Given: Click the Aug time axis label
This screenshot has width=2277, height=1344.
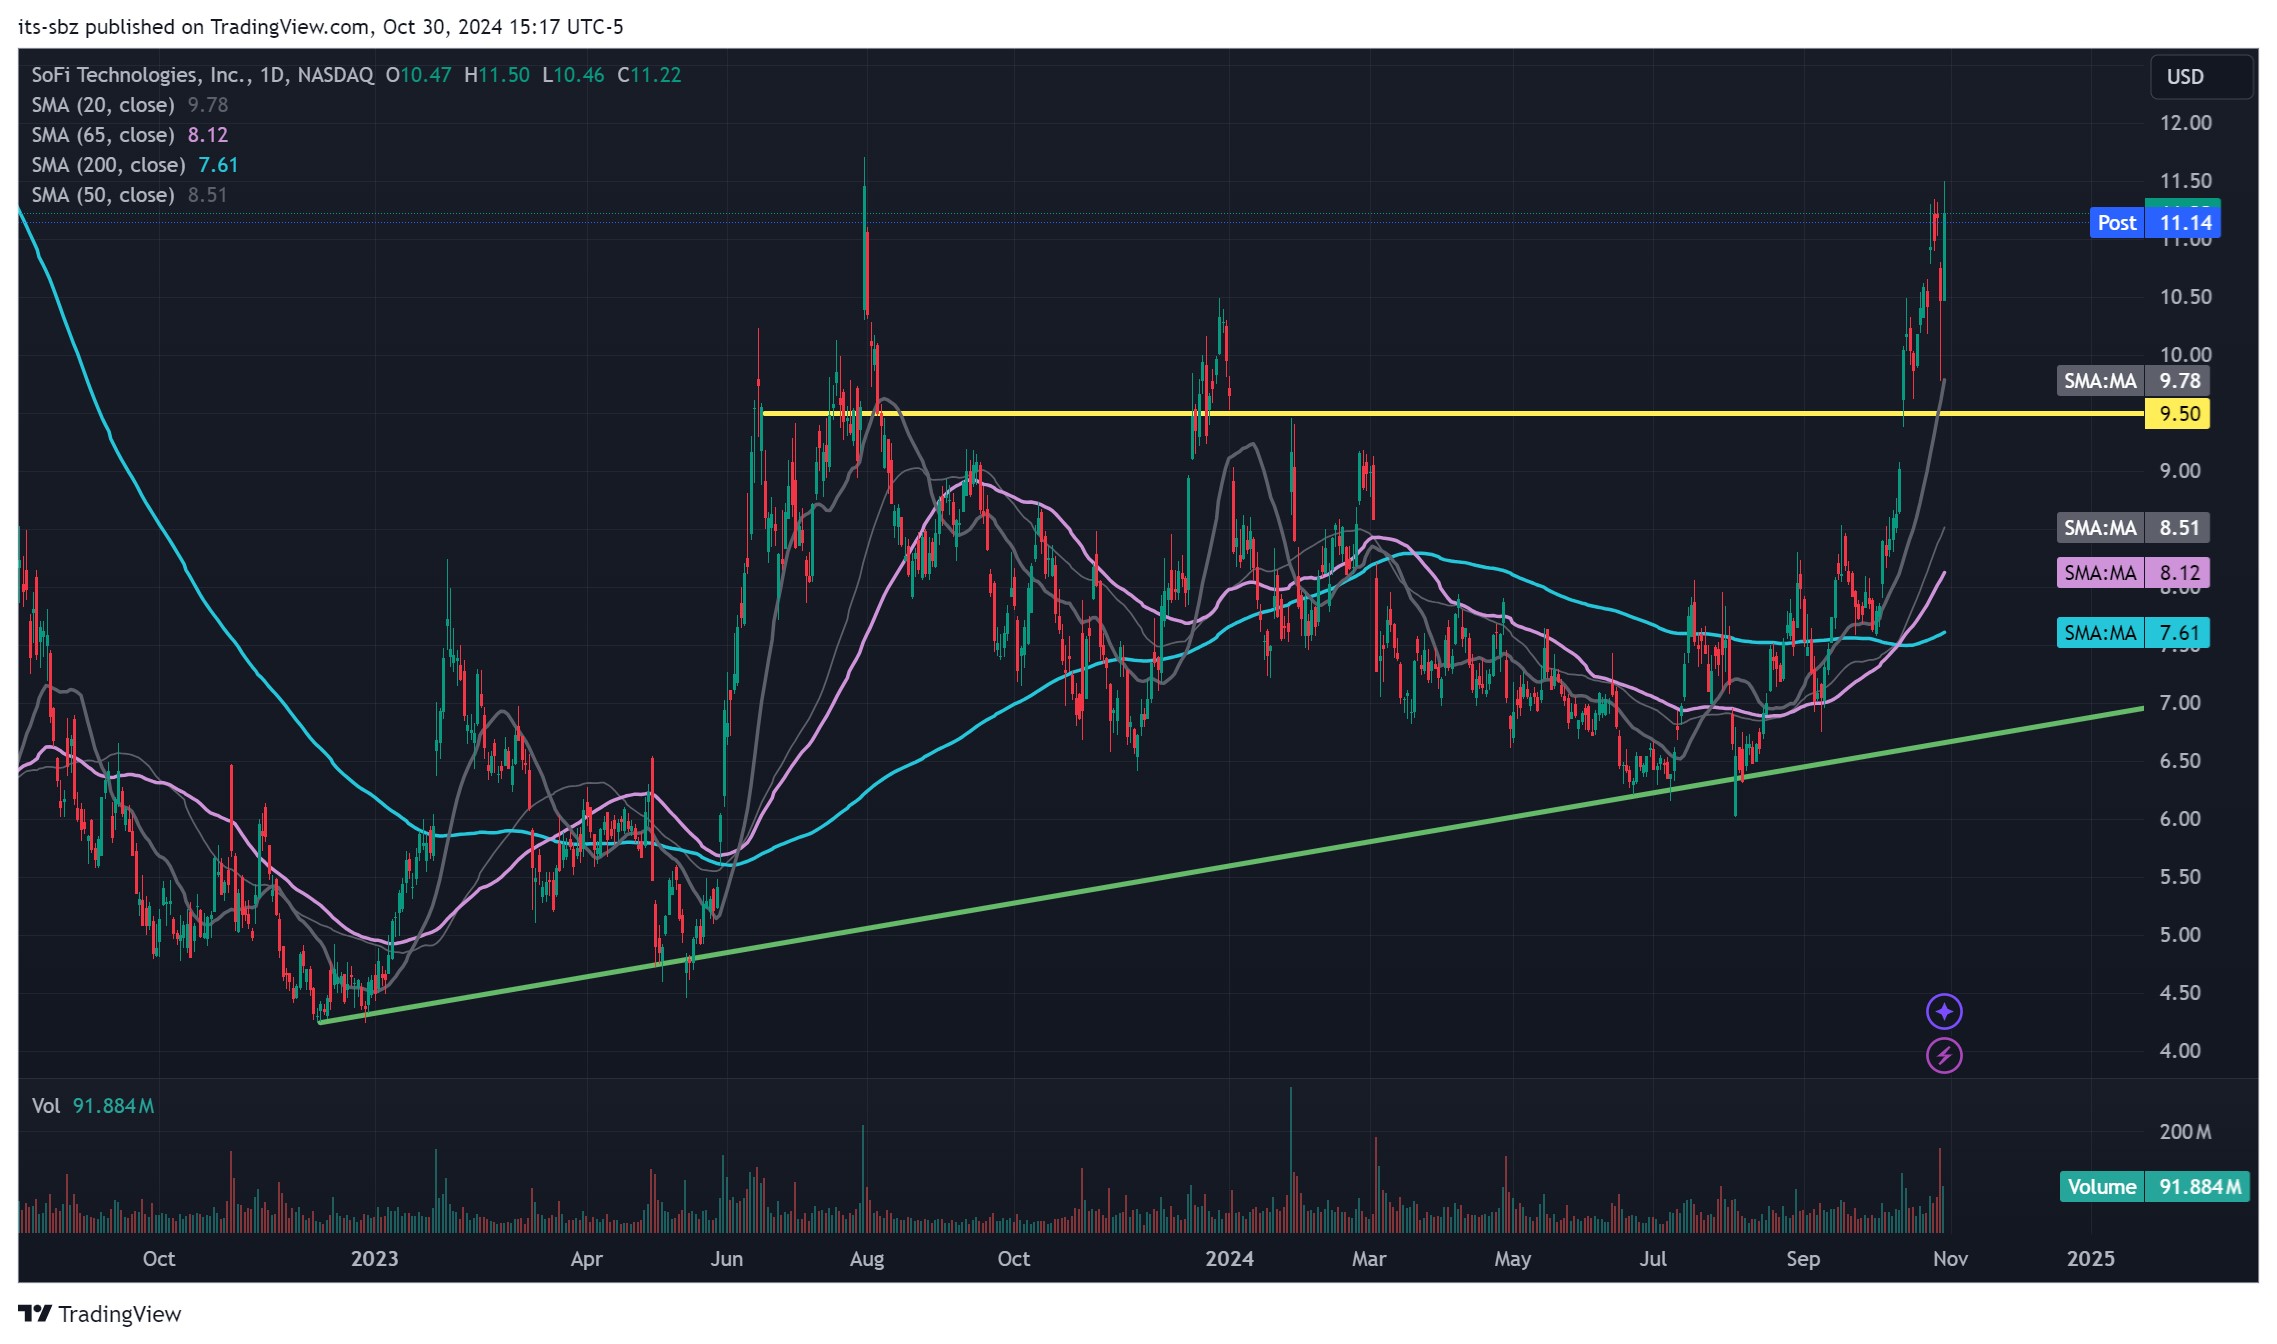Looking at the screenshot, I should 866,1259.
